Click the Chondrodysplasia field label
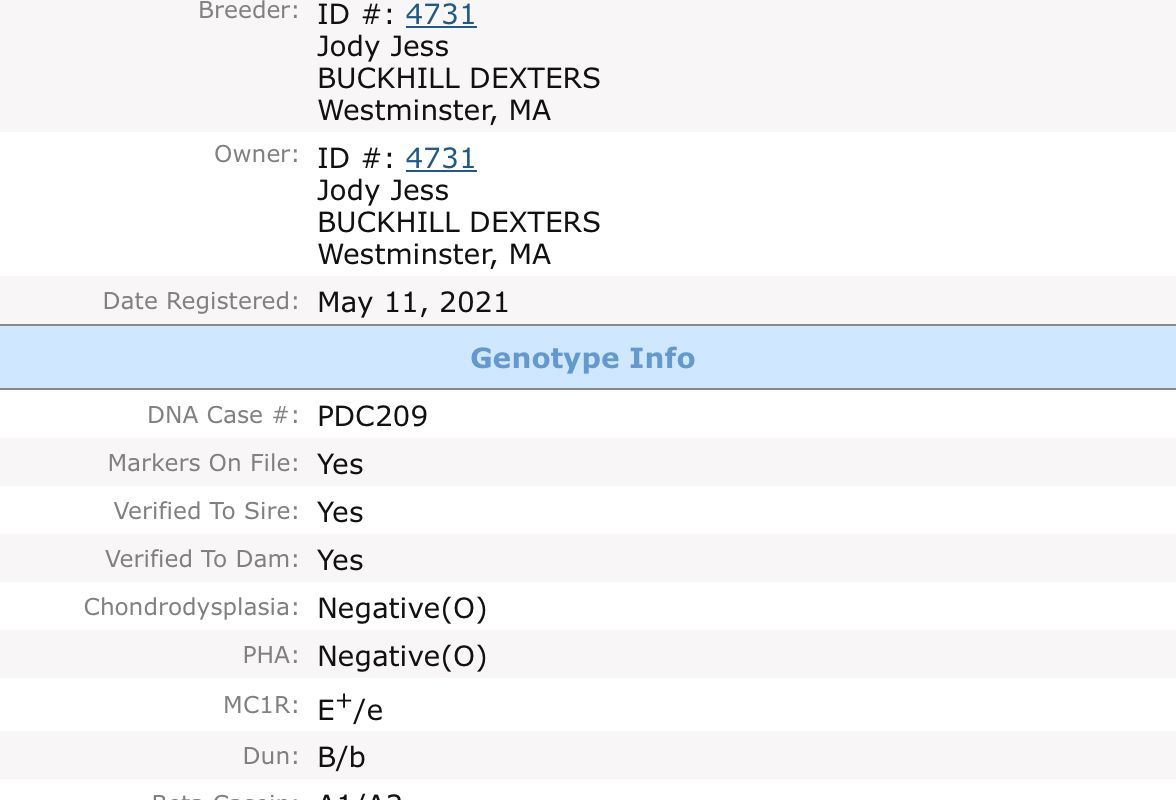The height and width of the screenshot is (800, 1176). pos(191,607)
